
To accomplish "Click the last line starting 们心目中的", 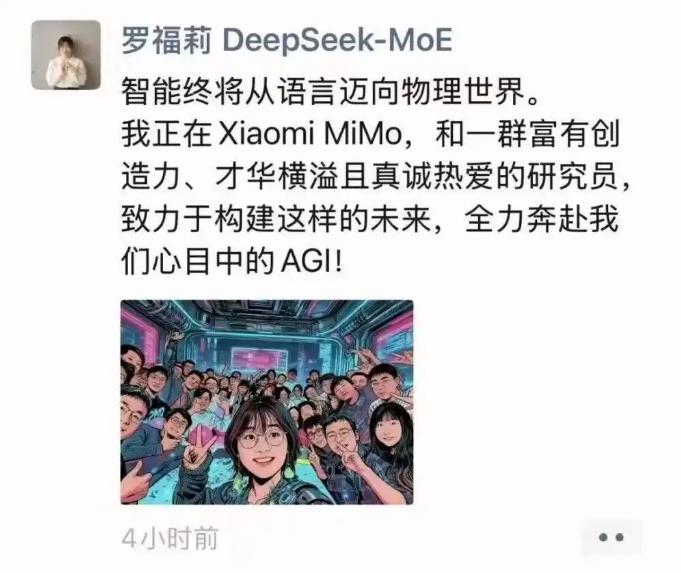I will coord(232,262).
